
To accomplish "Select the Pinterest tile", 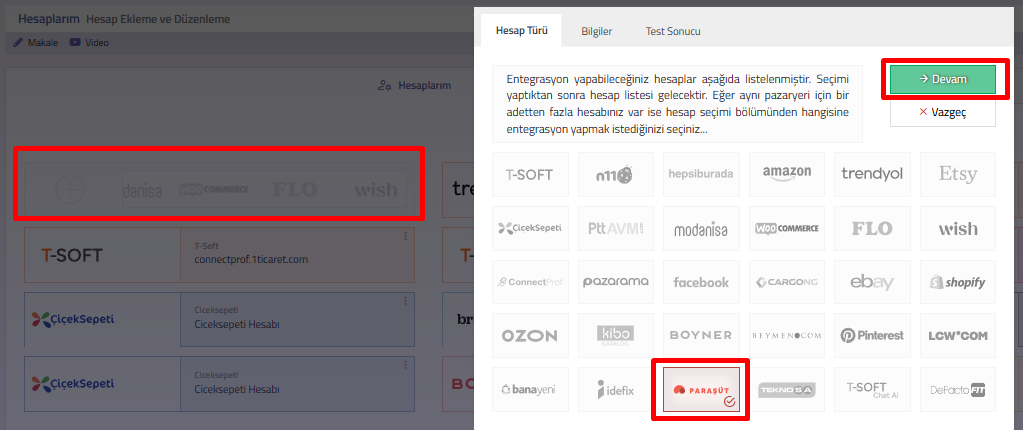I will tap(872, 335).
